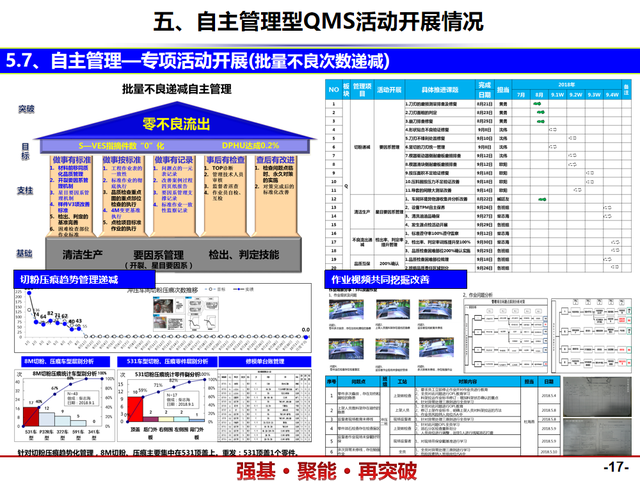Click the side label 目标
This screenshot has width=640, height=481.
[x=25, y=151]
